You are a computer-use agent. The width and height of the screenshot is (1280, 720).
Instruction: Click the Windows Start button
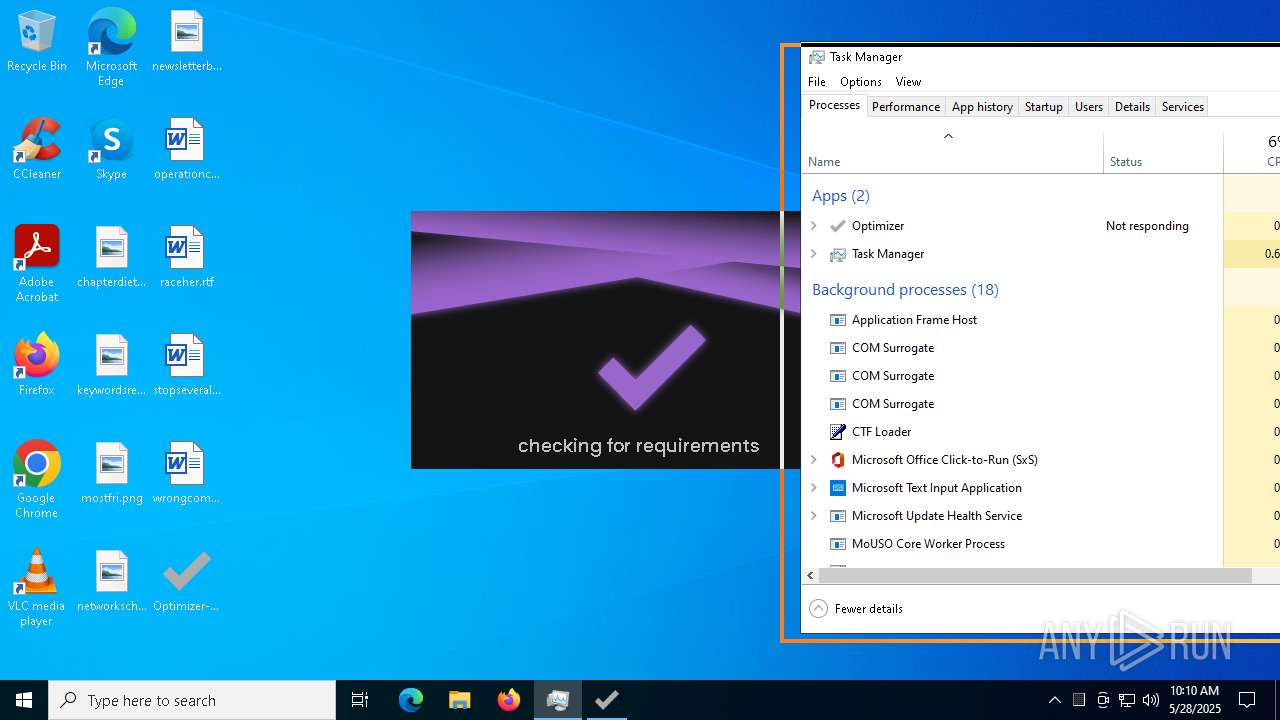[x=24, y=700]
